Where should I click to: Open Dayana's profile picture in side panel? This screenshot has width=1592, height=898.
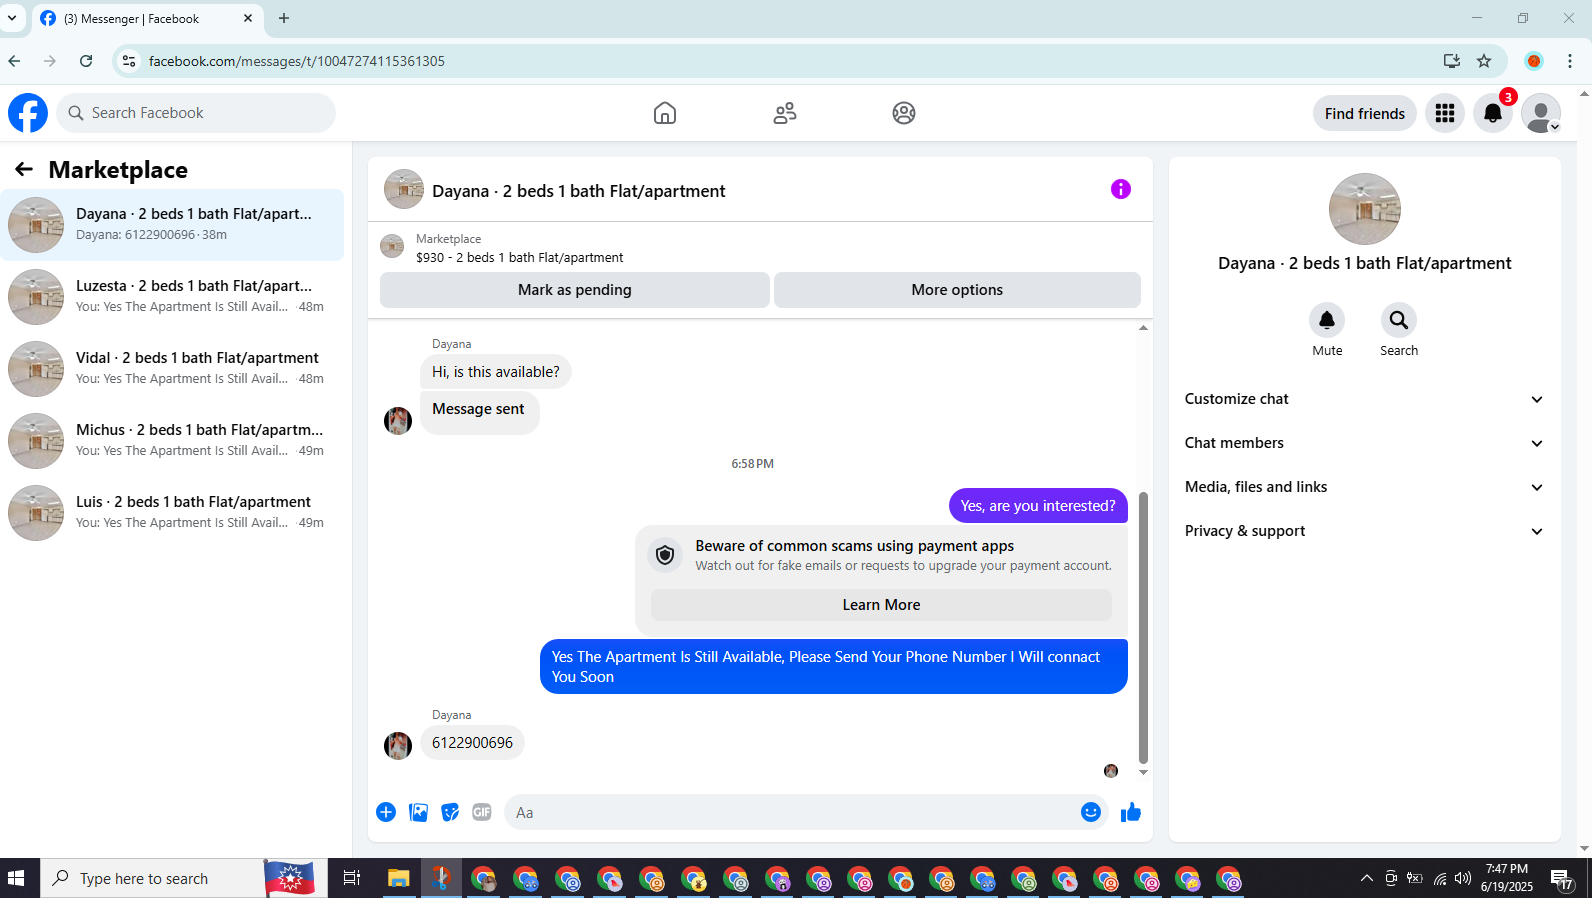click(x=1365, y=209)
